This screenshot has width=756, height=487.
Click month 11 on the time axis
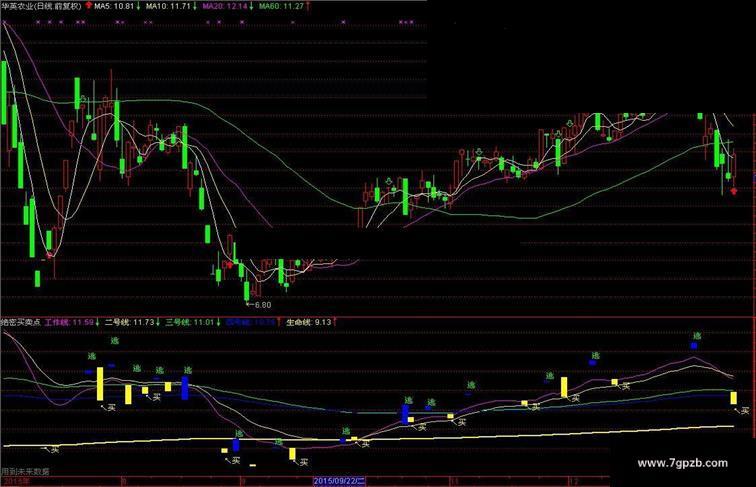[x=454, y=481]
